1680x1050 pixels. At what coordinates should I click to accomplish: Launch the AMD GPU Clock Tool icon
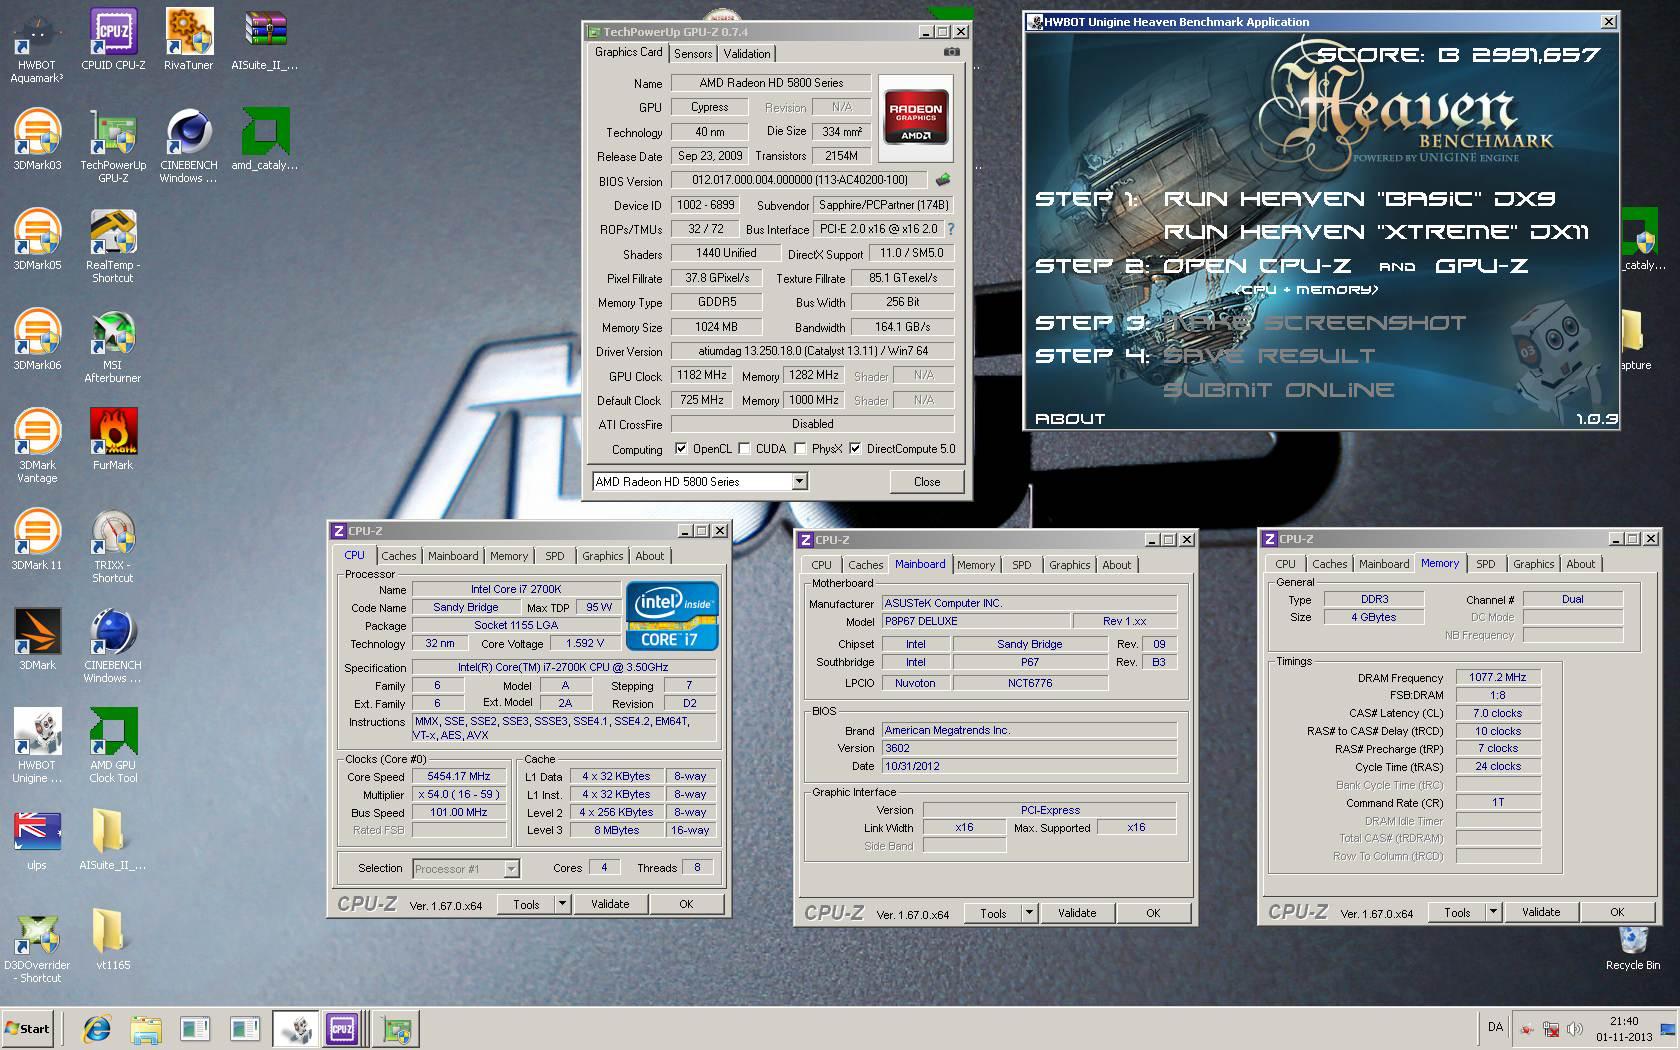click(113, 746)
